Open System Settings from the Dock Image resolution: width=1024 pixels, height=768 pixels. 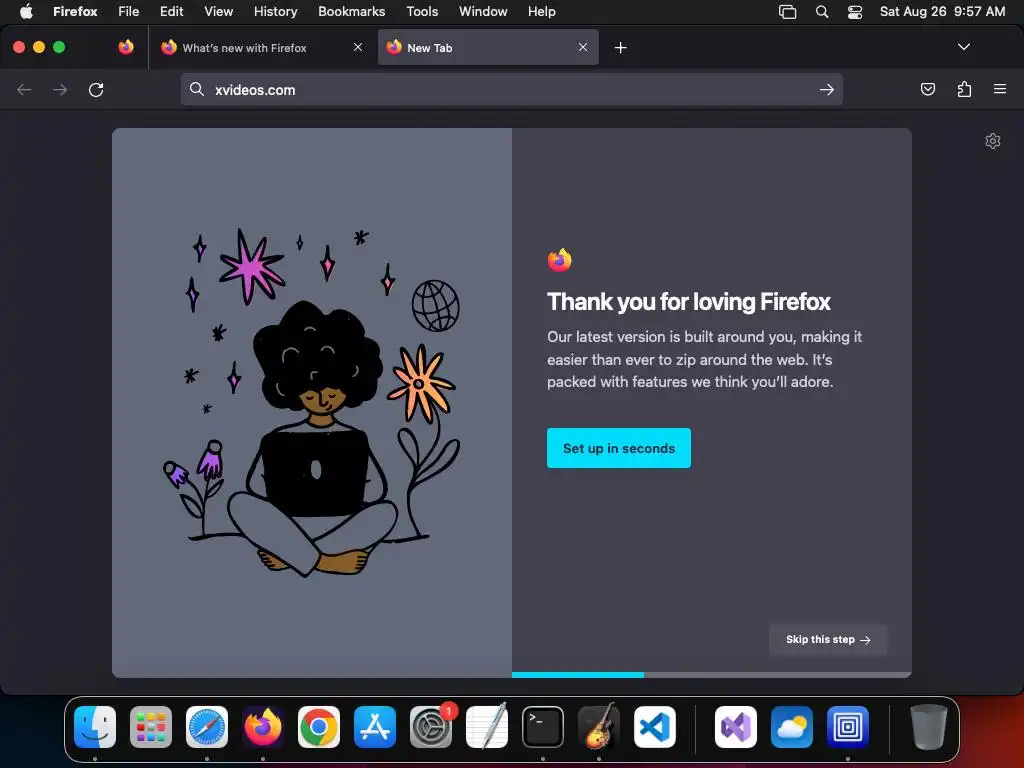coord(431,726)
